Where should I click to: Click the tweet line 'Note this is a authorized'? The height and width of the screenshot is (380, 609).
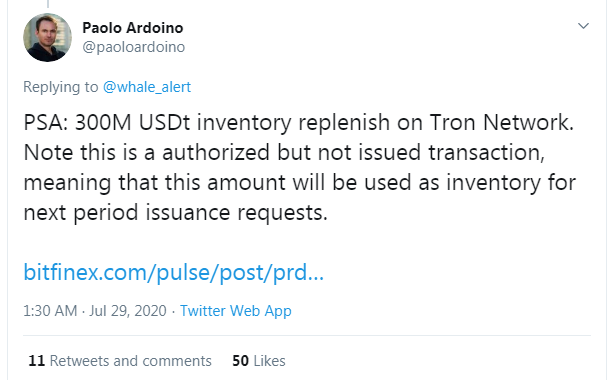click(x=284, y=153)
